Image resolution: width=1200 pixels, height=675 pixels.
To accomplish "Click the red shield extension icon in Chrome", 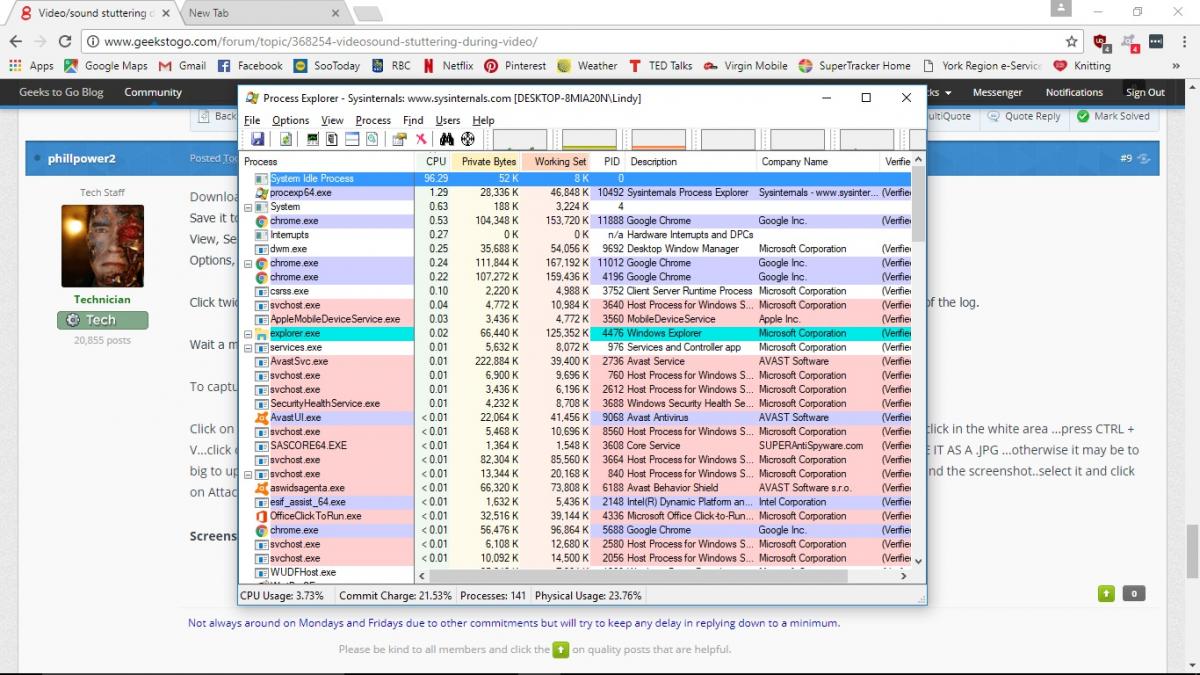I will coord(1101,42).
